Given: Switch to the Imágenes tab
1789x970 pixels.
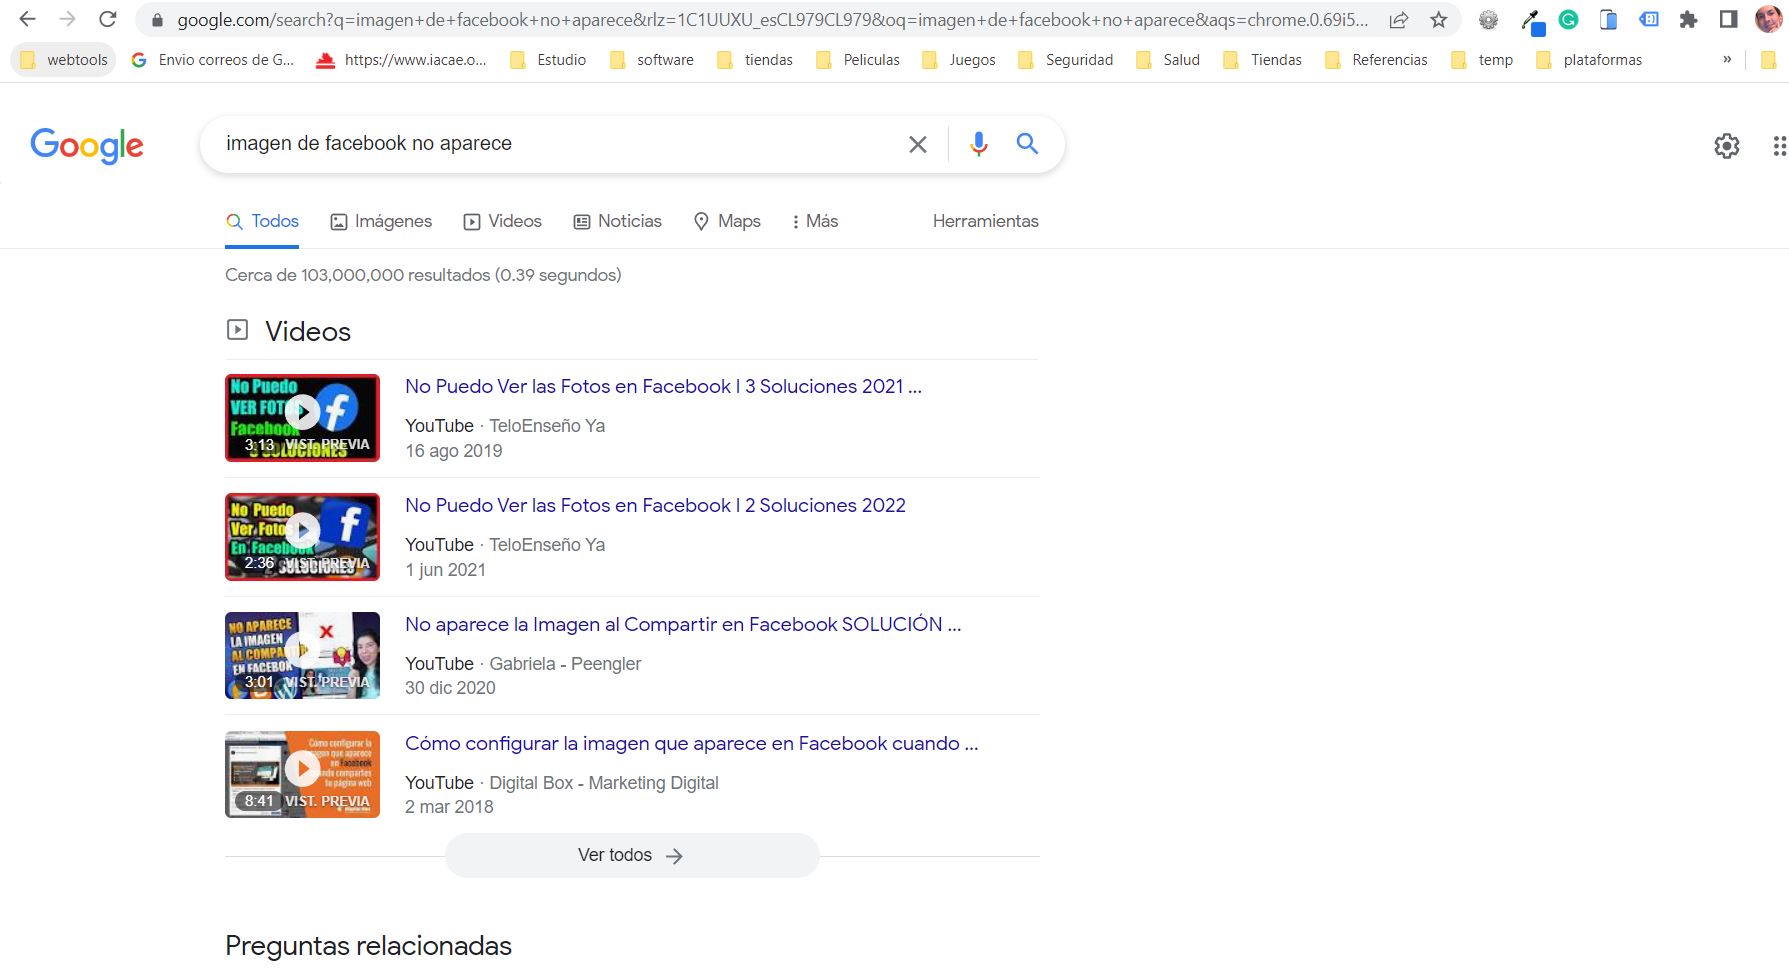Looking at the screenshot, I should pos(381,221).
